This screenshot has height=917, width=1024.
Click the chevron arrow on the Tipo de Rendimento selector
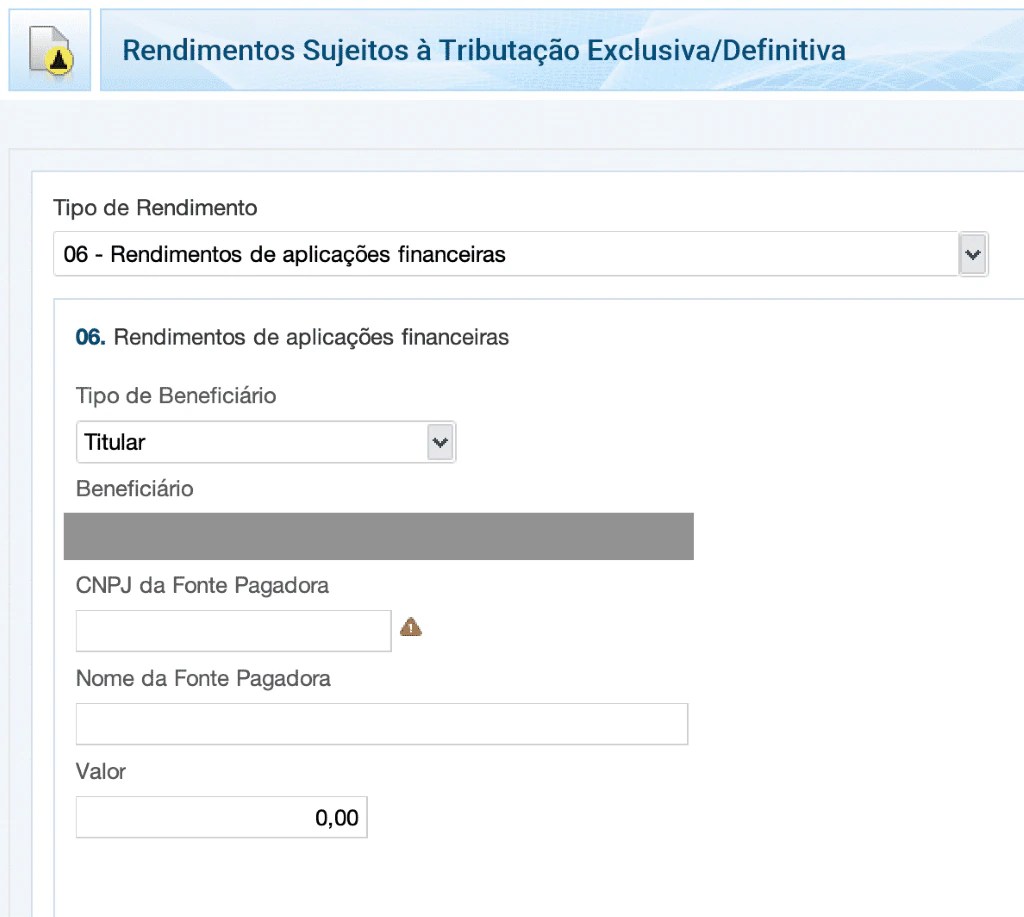(971, 254)
